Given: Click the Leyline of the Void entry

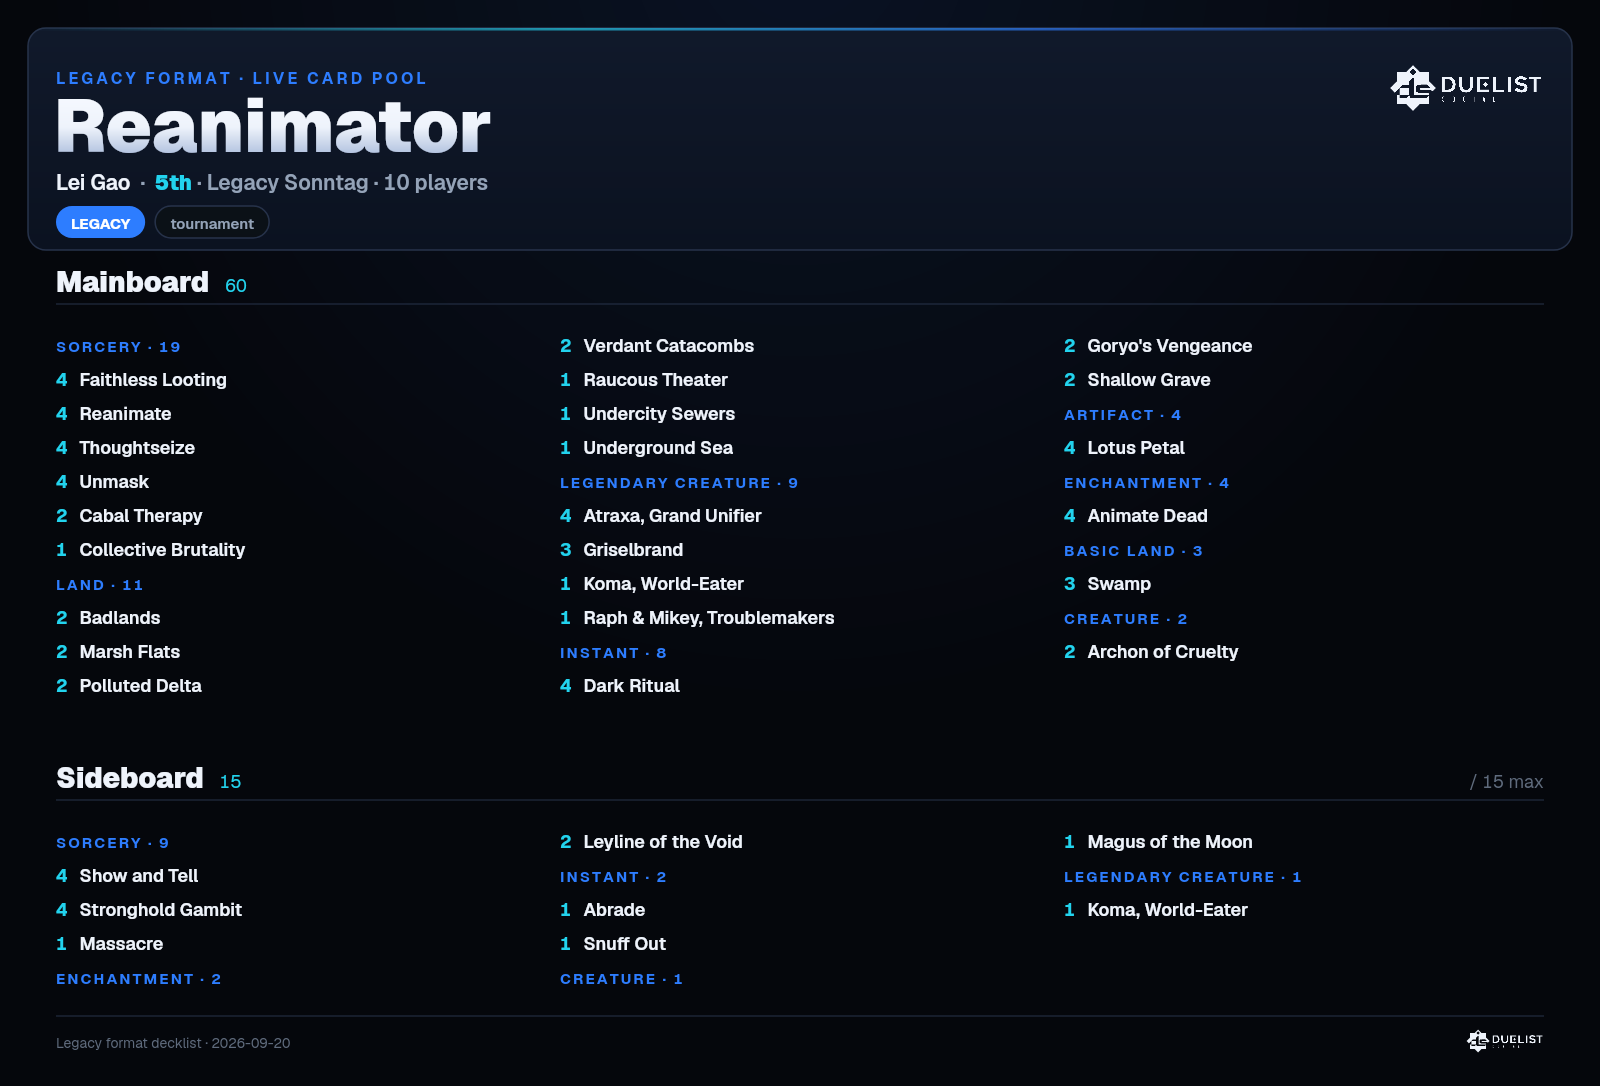Looking at the screenshot, I should 651,842.
